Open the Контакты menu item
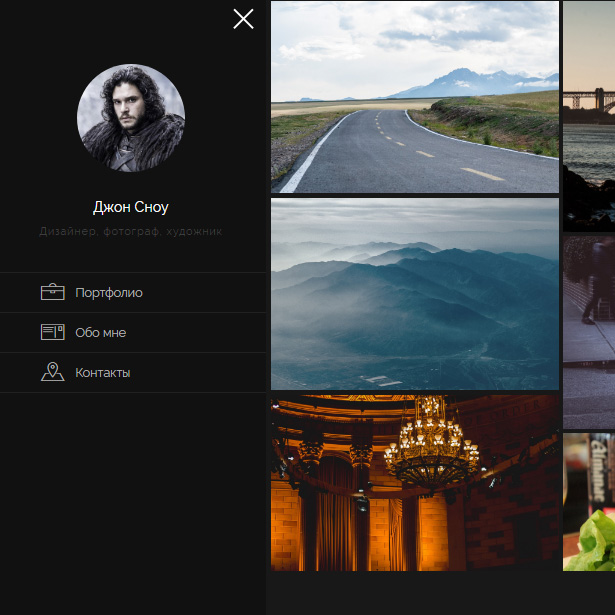The width and height of the screenshot is (615, 615). tap(133, 373)
